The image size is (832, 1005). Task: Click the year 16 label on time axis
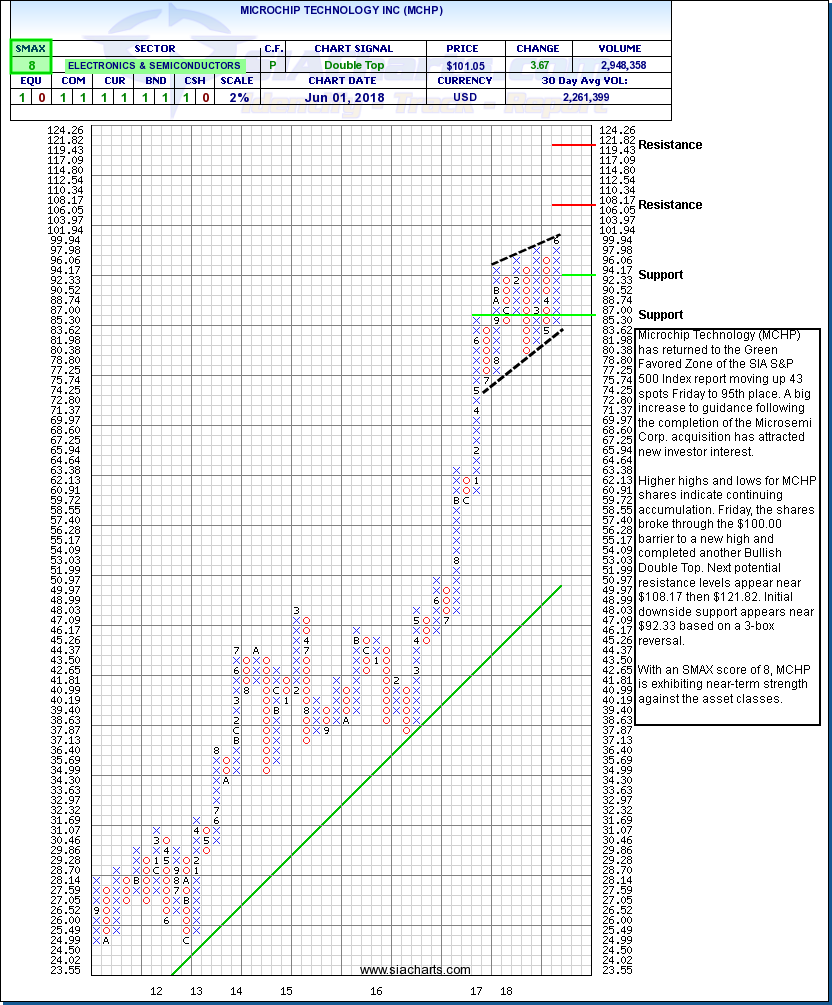pos(376,991)
